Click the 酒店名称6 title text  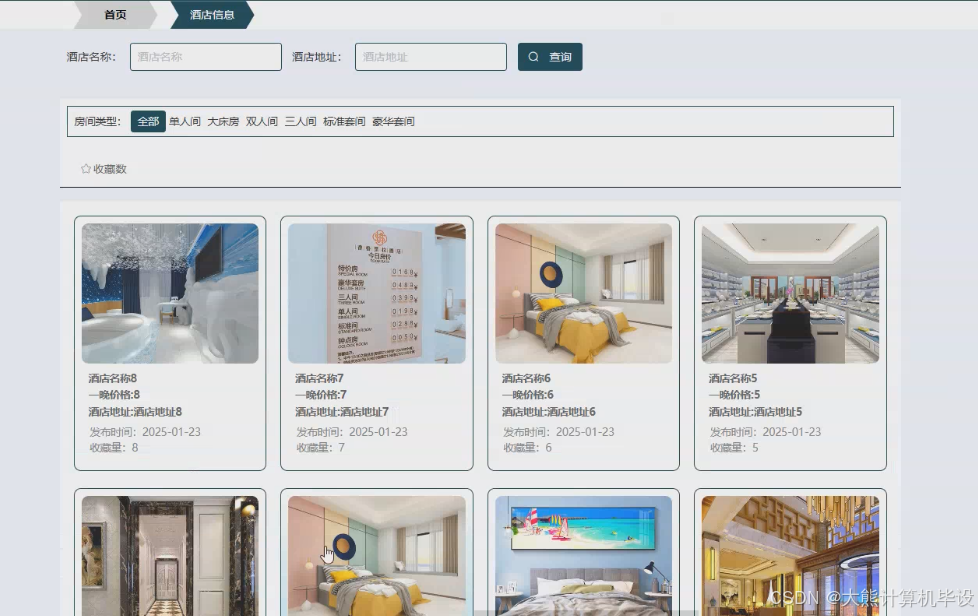coord(526,378)
